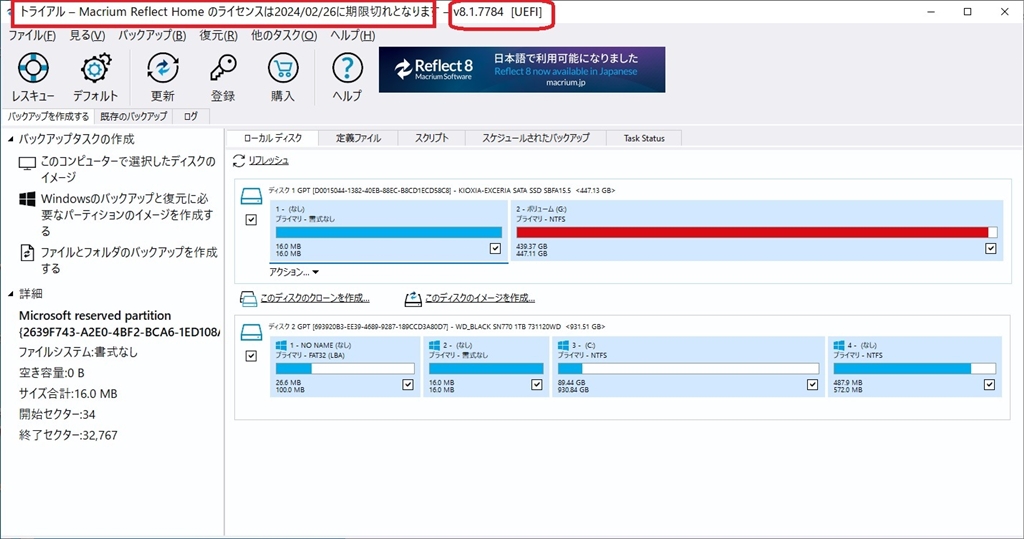Click the Microsoft reserved partition detail text
The height and width of the screenshot is (539, 1024).
coord(95,316)
